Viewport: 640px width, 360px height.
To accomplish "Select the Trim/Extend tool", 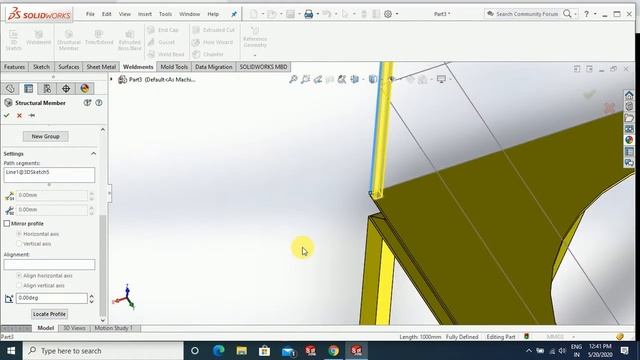I will (x=99, y=38).
